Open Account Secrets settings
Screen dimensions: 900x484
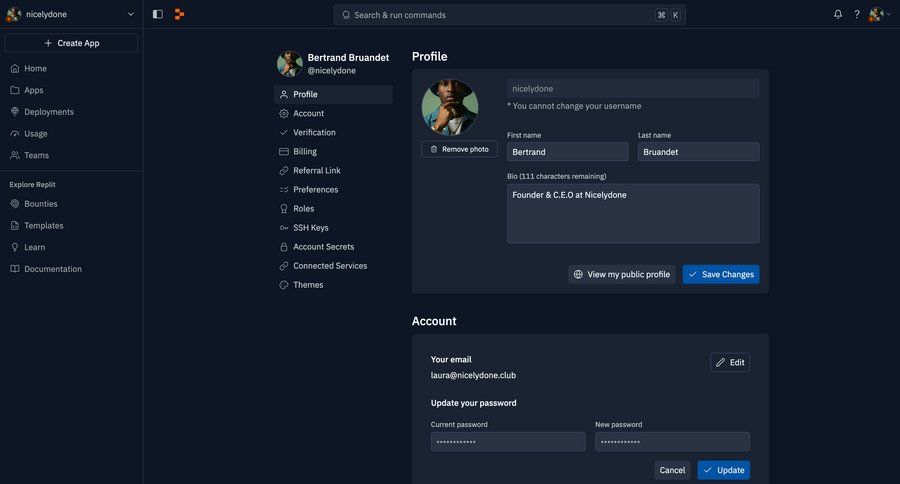click(x=323, y=247)
